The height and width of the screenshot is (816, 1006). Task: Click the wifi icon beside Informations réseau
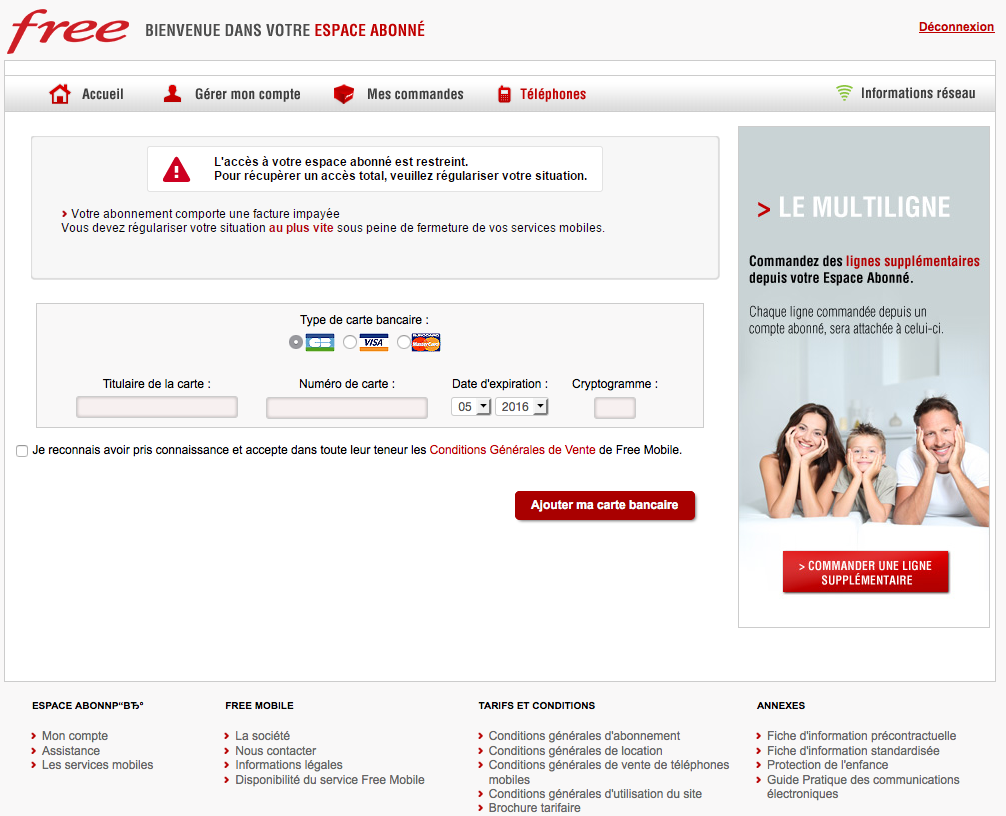(844, 92)
